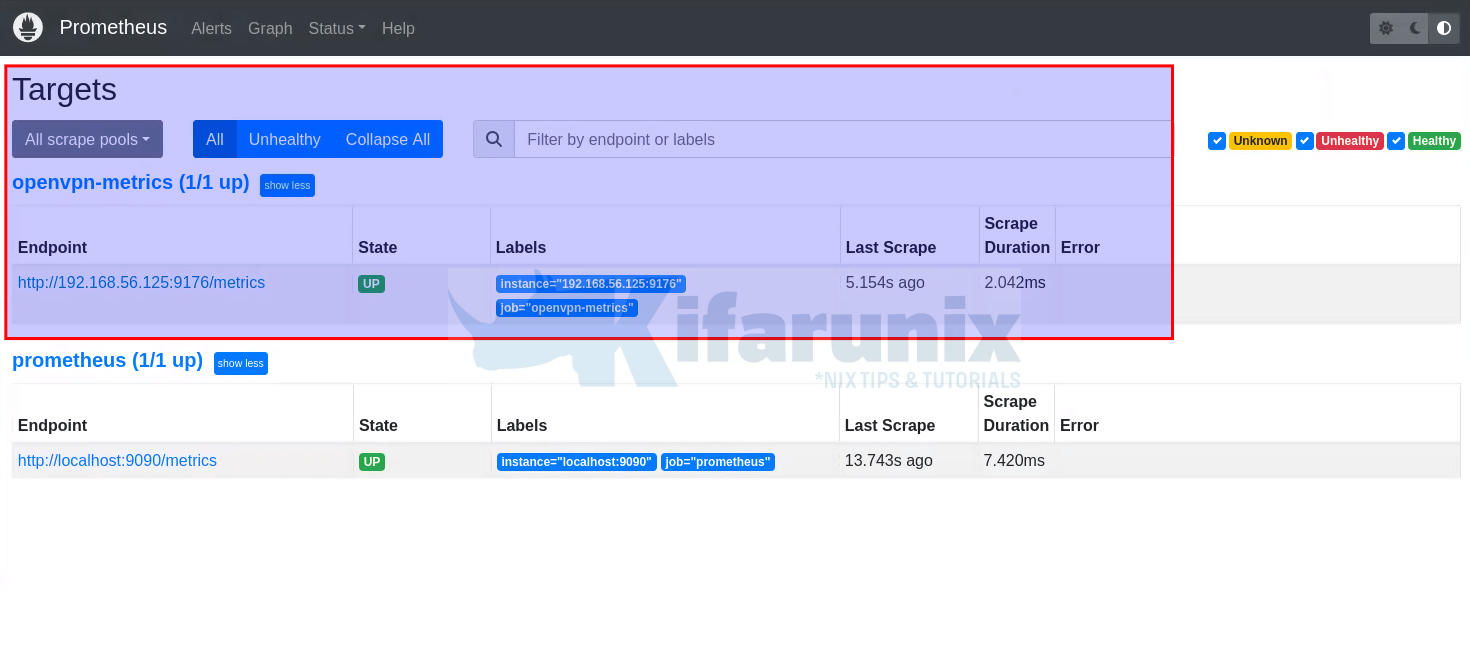Click the Collapse All button
The height and width of the screenshot is (657, 1470).
tap(388, 139)
